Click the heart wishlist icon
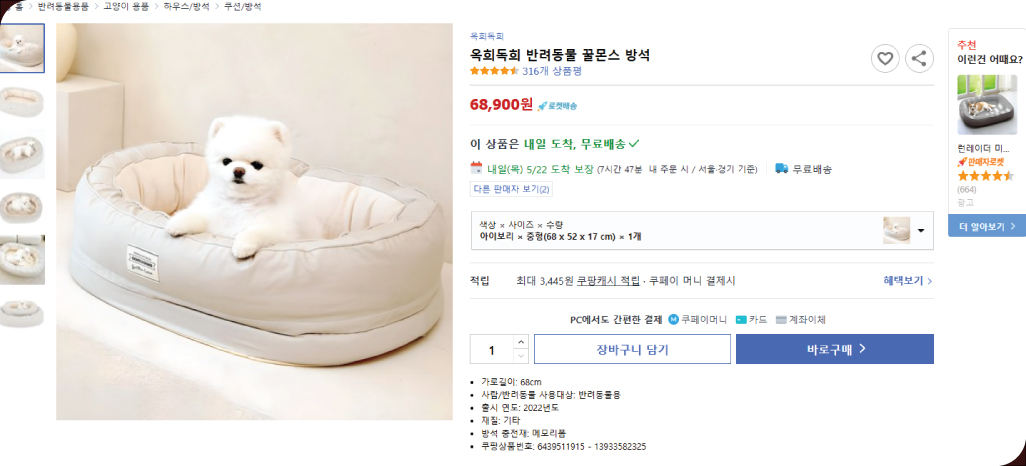1026x466 pixels. pyautogui.click(x=885, y=59)
